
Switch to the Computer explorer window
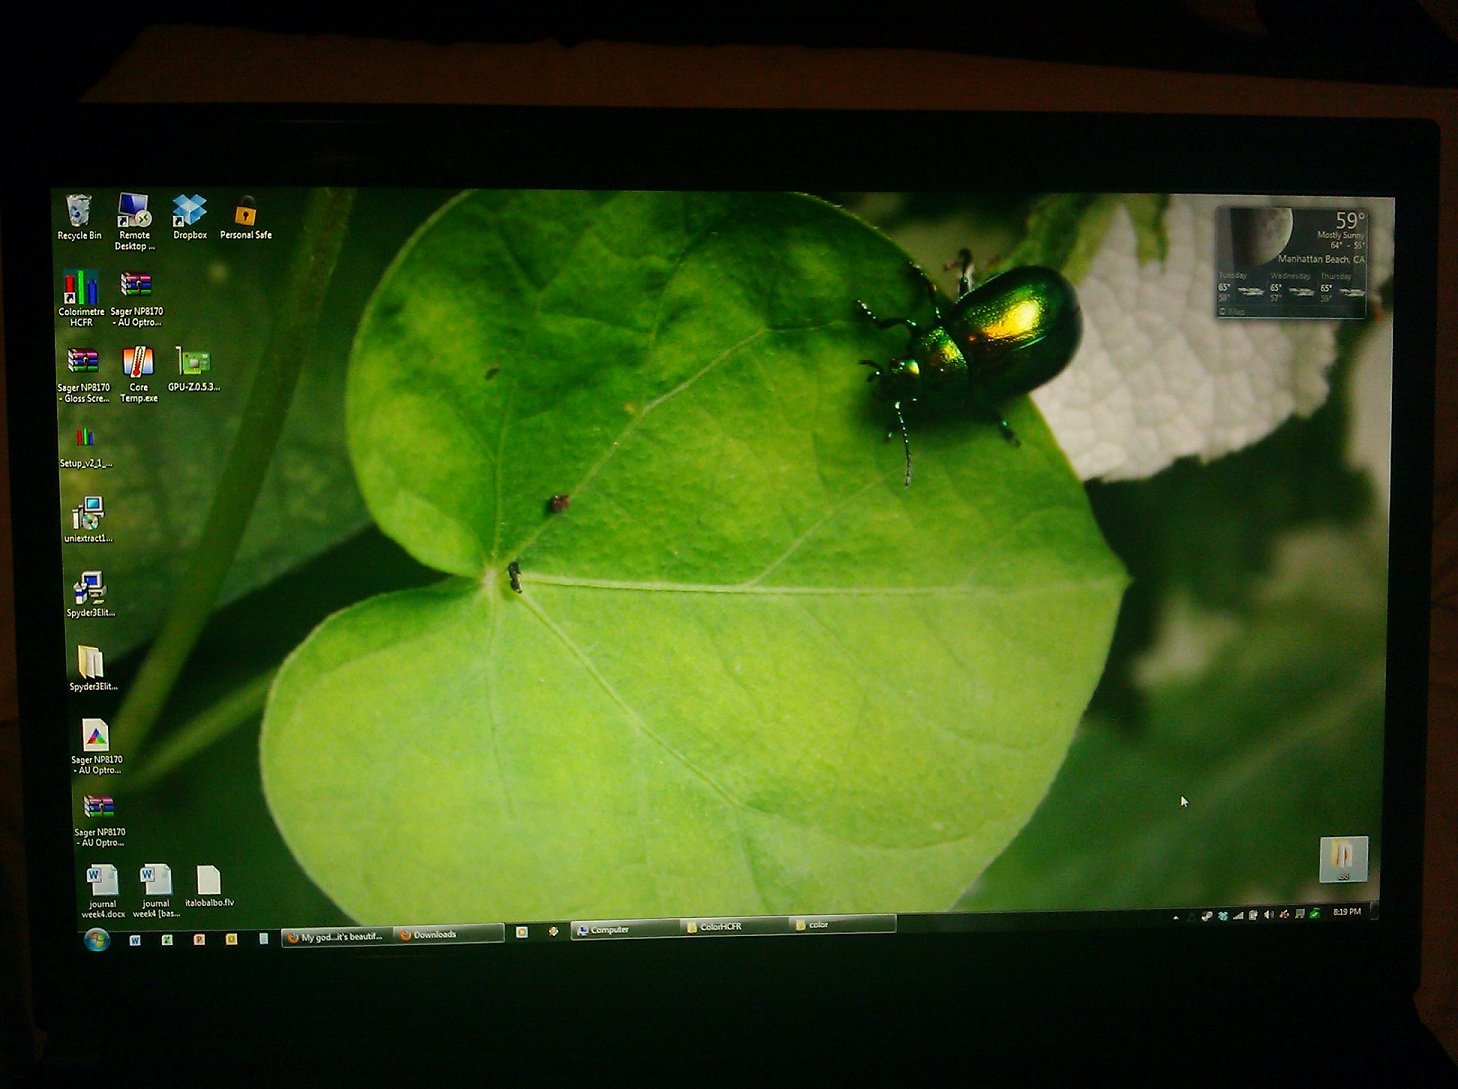tap(624, 929)
